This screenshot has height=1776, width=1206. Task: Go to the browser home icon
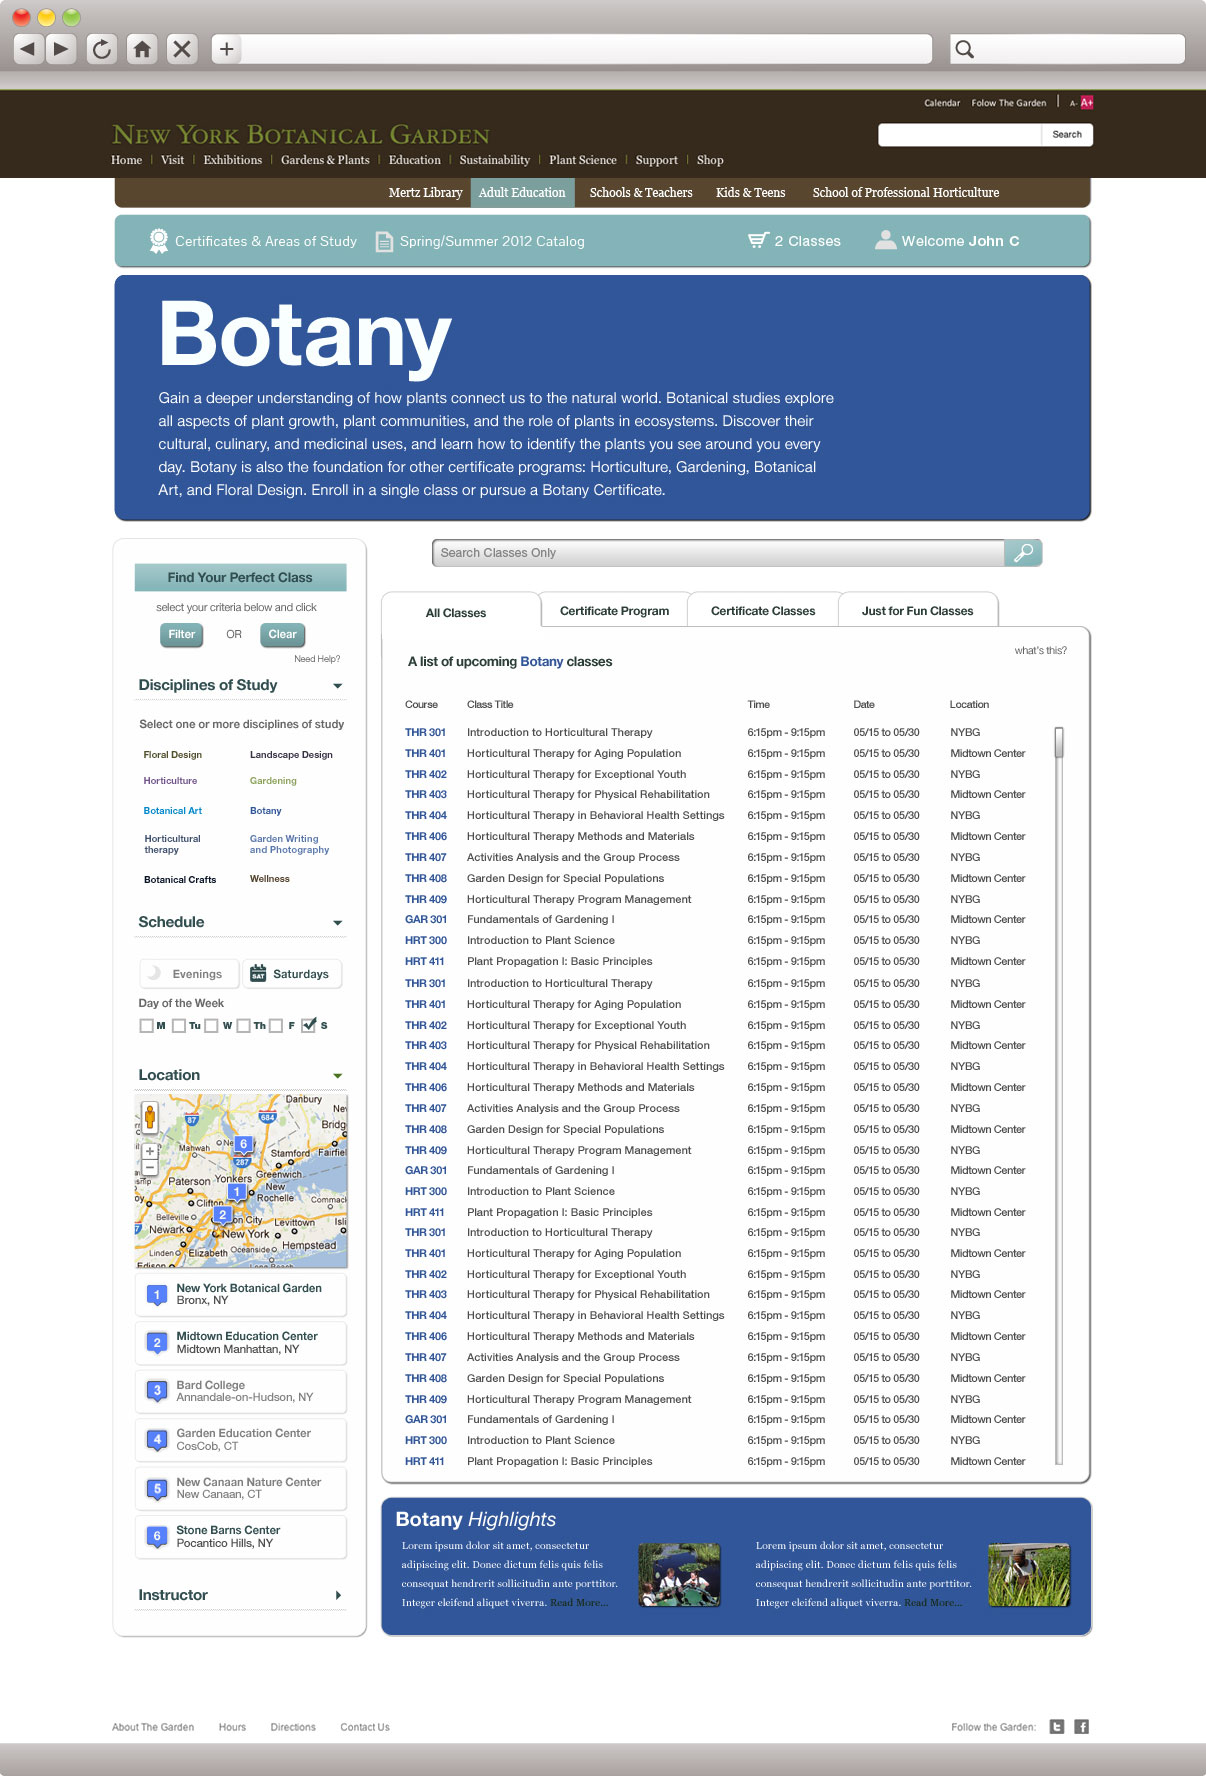coord(142,48)
